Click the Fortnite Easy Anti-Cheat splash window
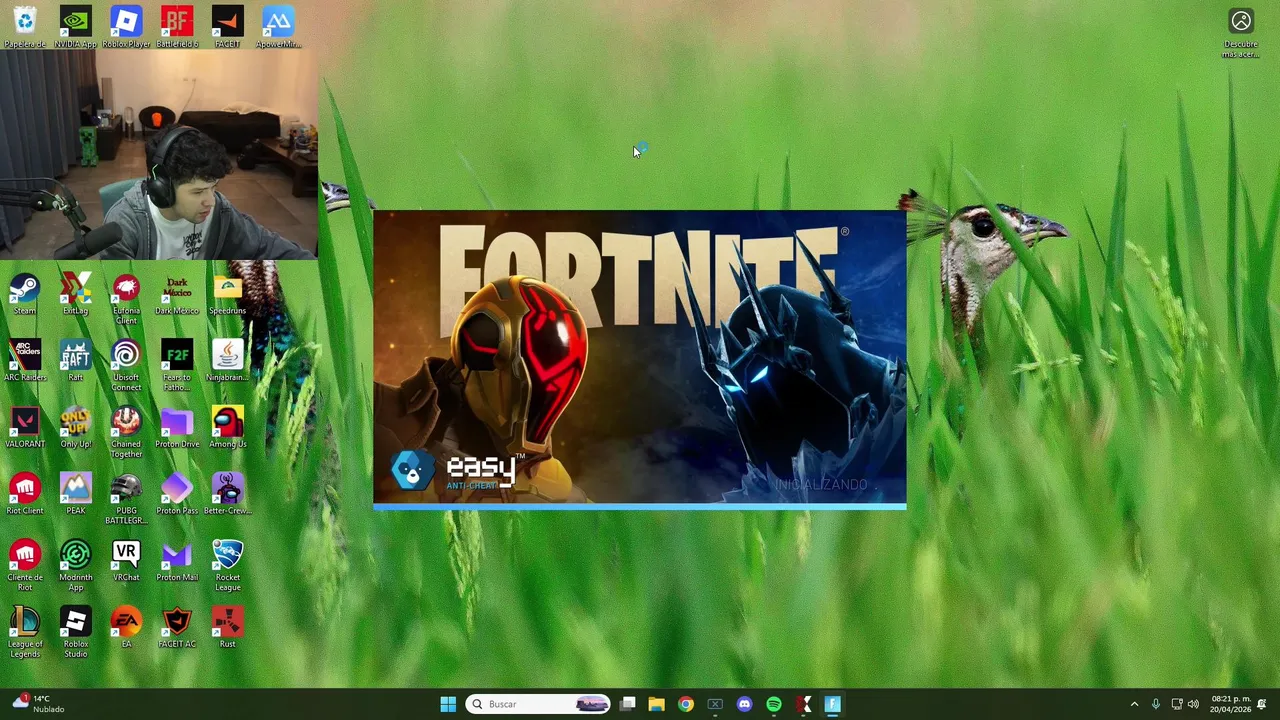This screenshot has height=720, width=1280. click(640, 360)
